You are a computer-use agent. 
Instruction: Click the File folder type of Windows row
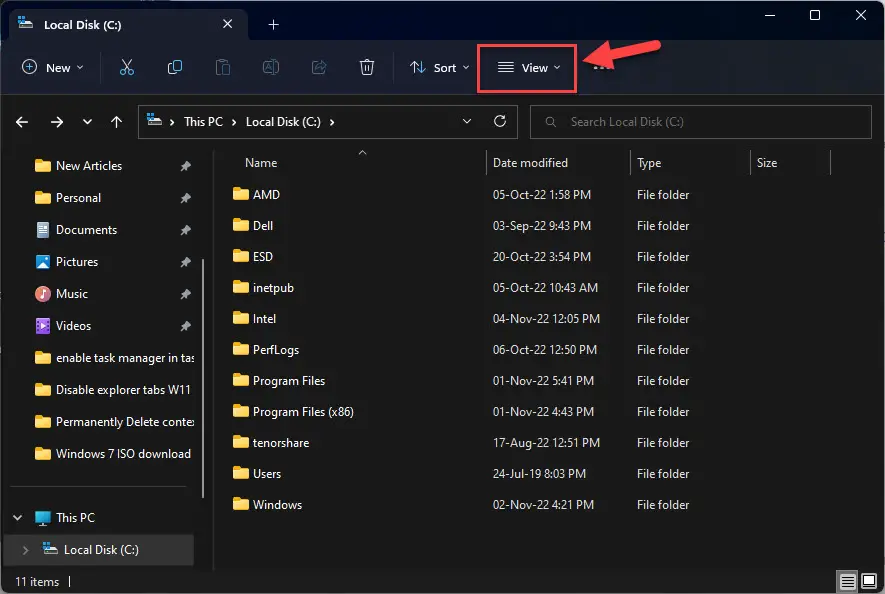[x=663, y=505]
